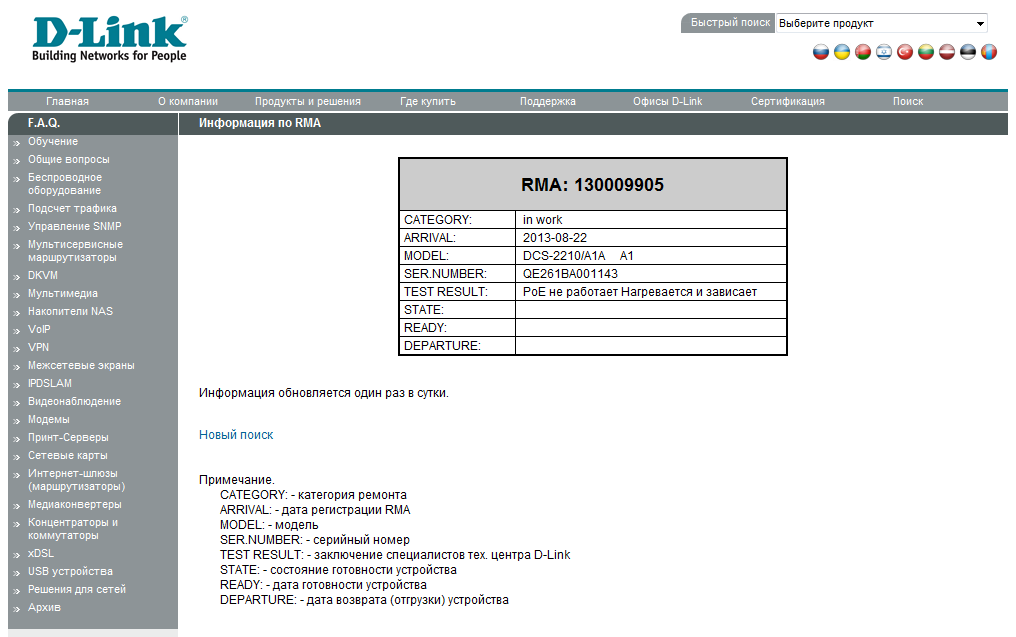Viewport: 1016px width, 637px height.
Task: Click the 'in work' category value
Action: click(x=543, y=220)
